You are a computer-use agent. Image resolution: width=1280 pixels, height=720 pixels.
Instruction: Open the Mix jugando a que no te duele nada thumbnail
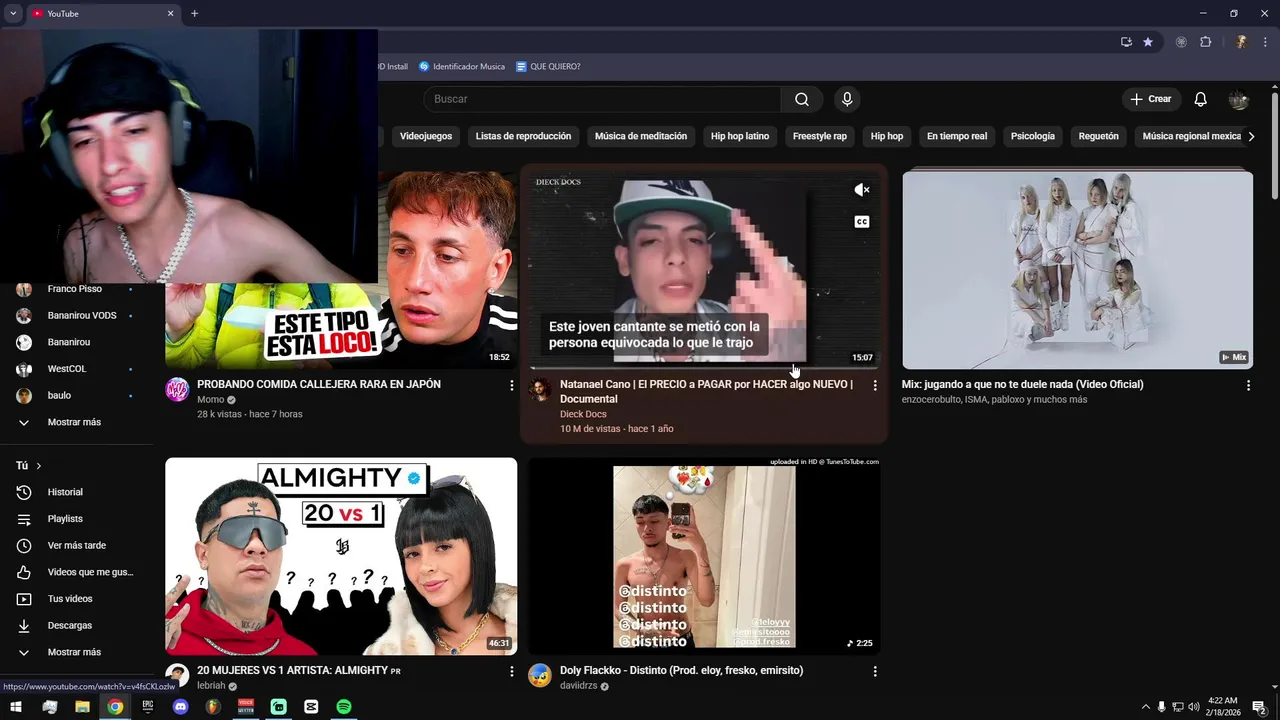point(1077,270)
